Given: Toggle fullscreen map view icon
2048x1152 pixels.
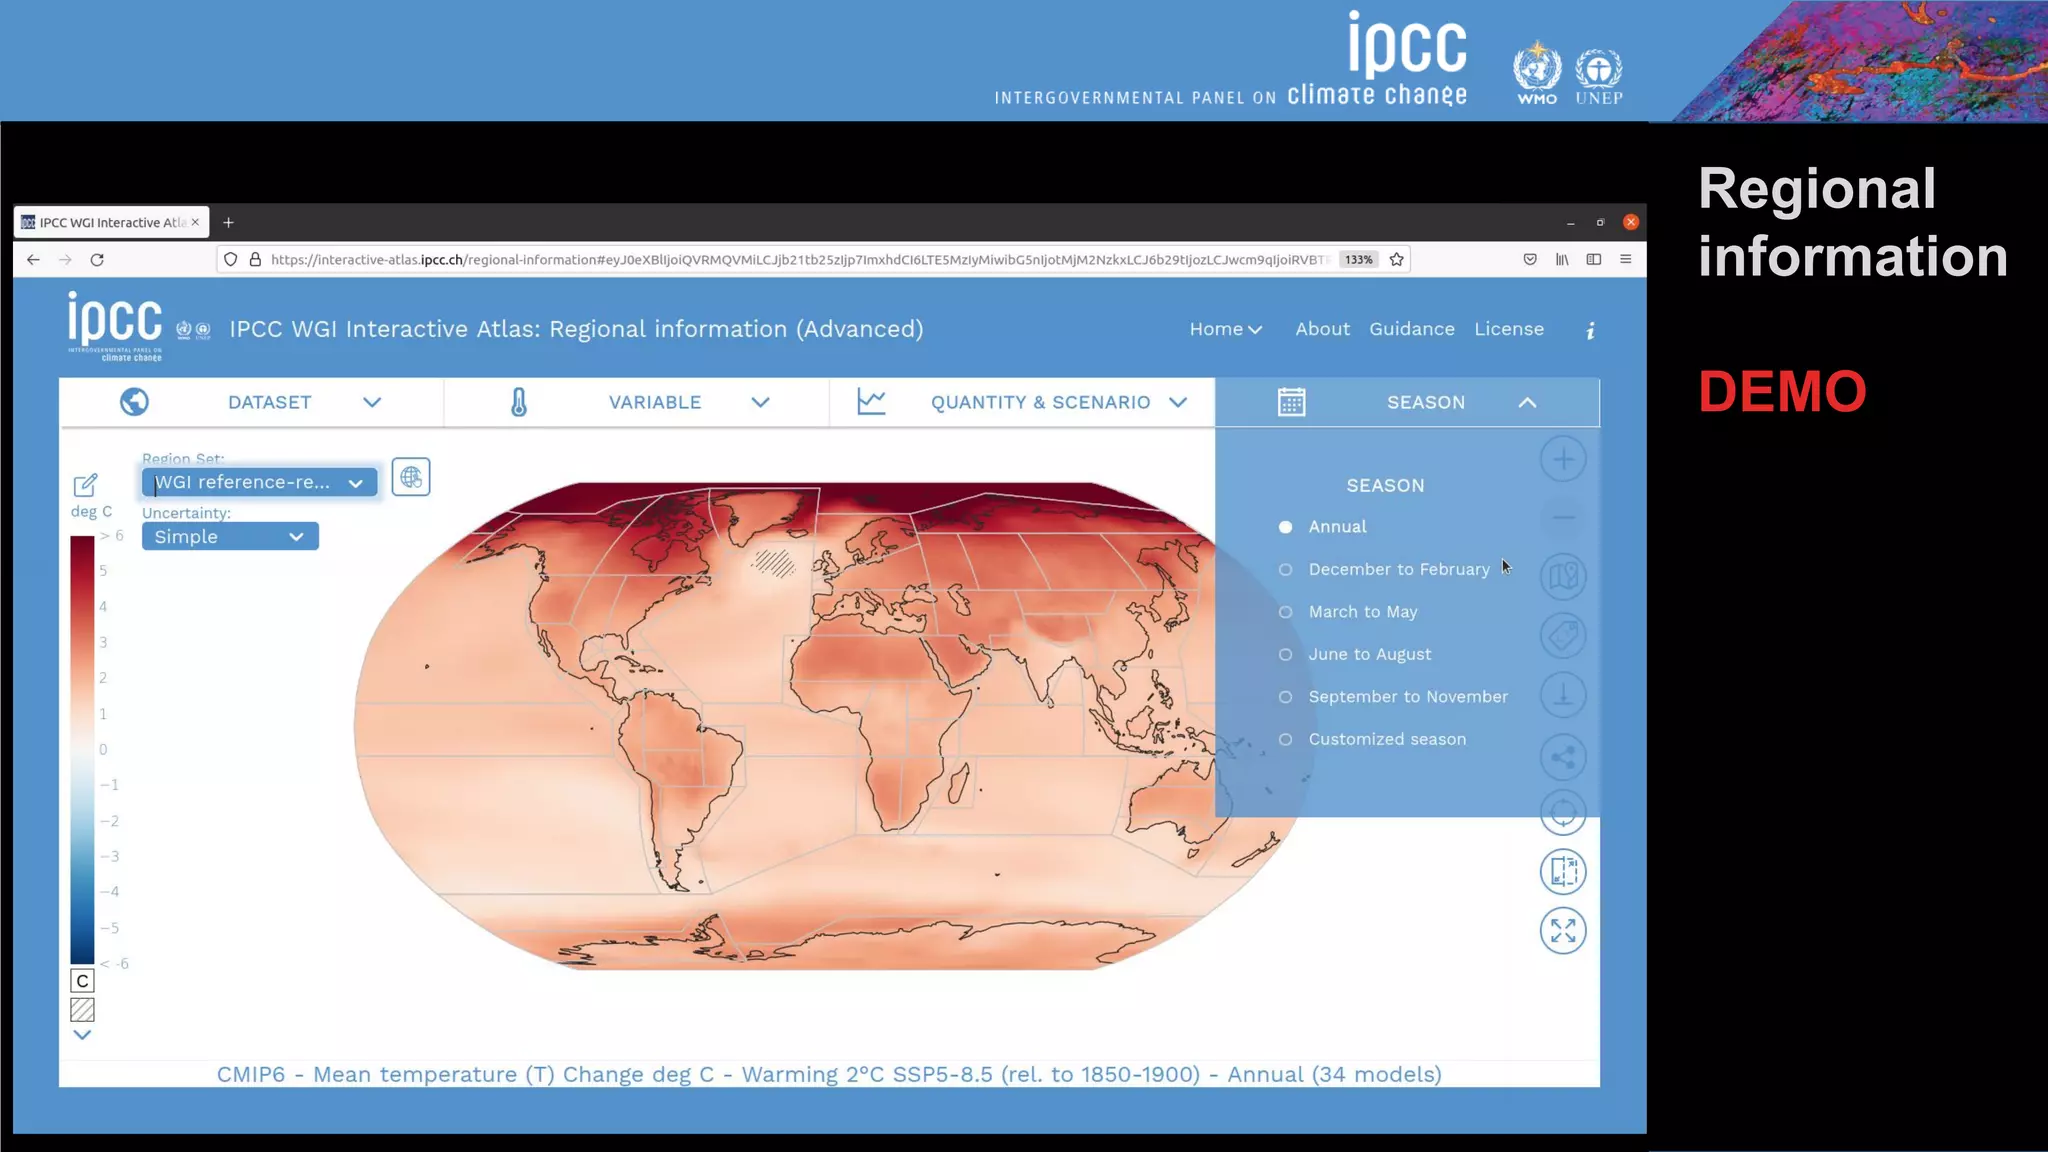Looking at the screenshot, I should tap(1563, 931).
